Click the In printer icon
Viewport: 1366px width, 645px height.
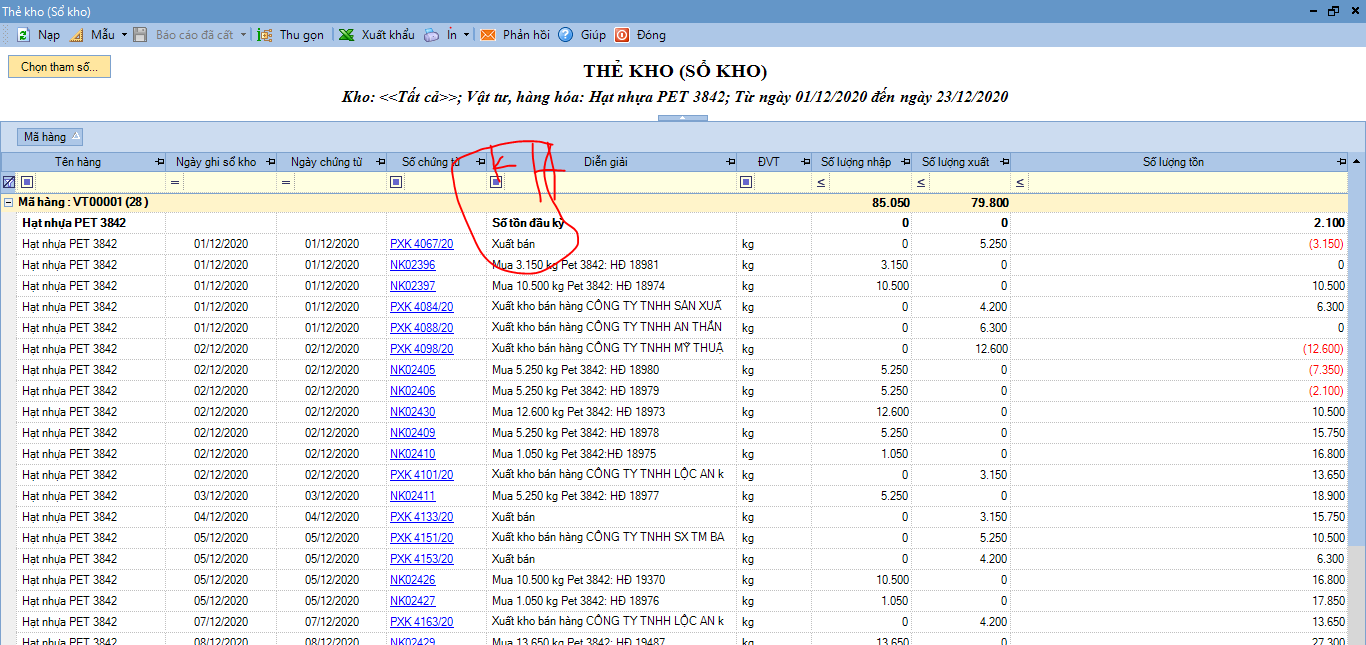pyautogui.click(x=431, y=35)
